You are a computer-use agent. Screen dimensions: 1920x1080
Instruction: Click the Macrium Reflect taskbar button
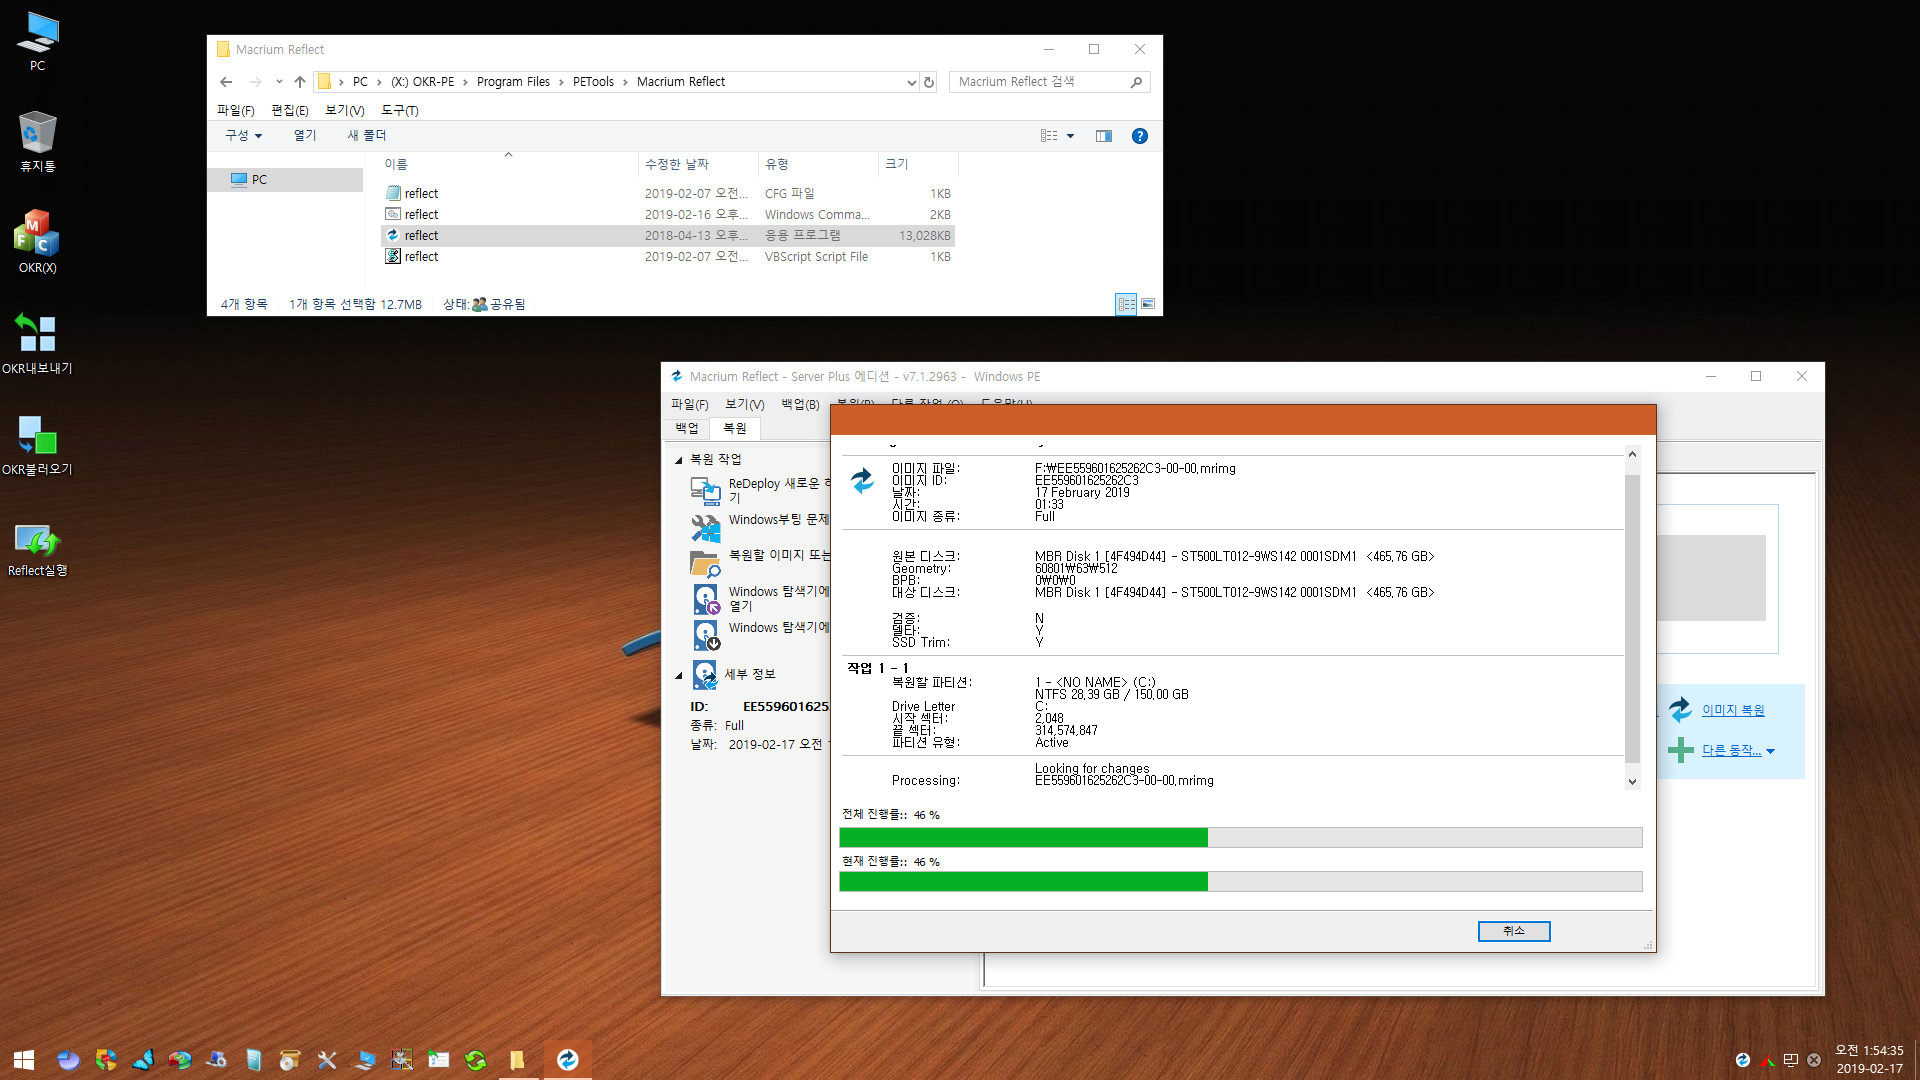(x=568, y=1060)
